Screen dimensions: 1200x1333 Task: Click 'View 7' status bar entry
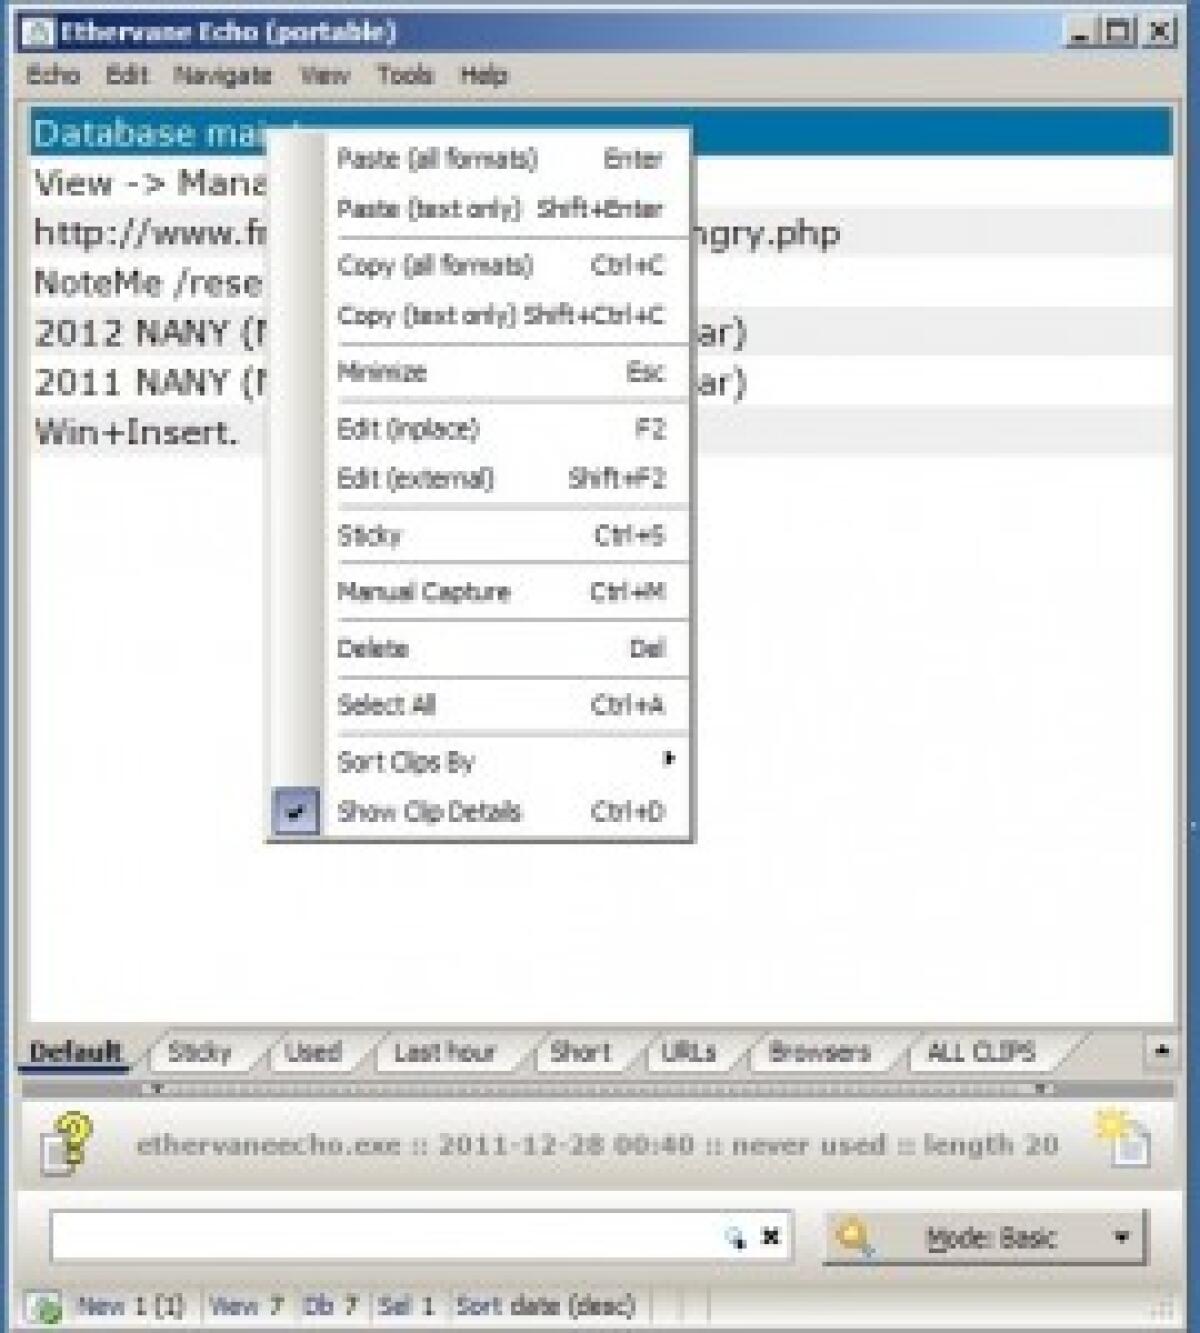pos(246,1306)
